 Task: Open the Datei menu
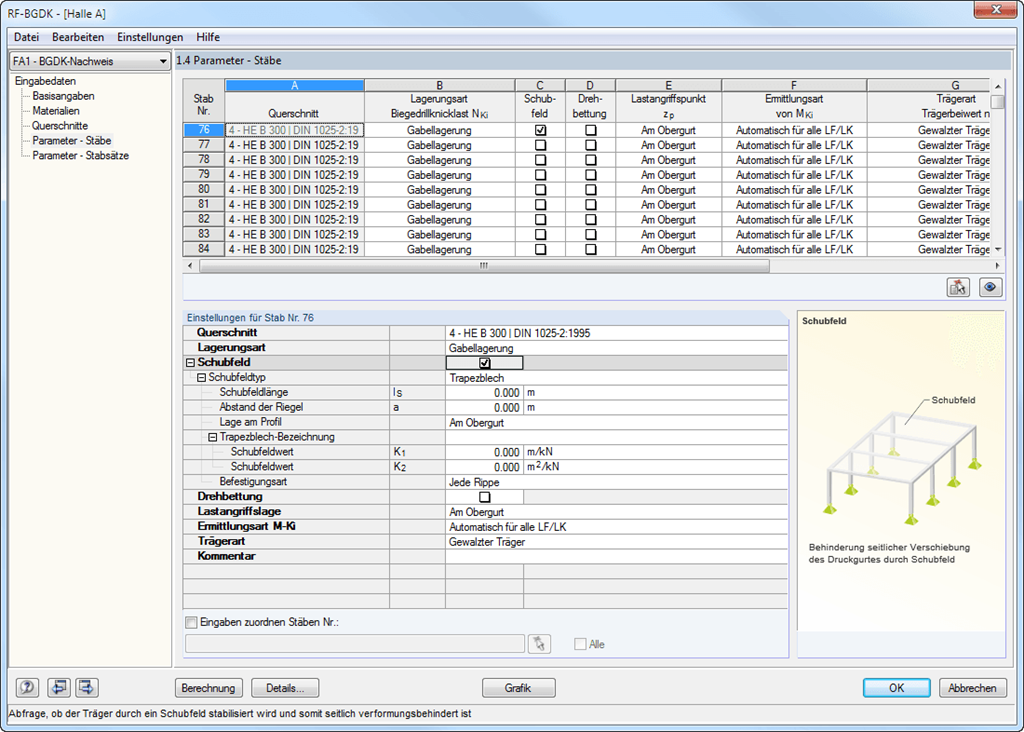[26, 37]
